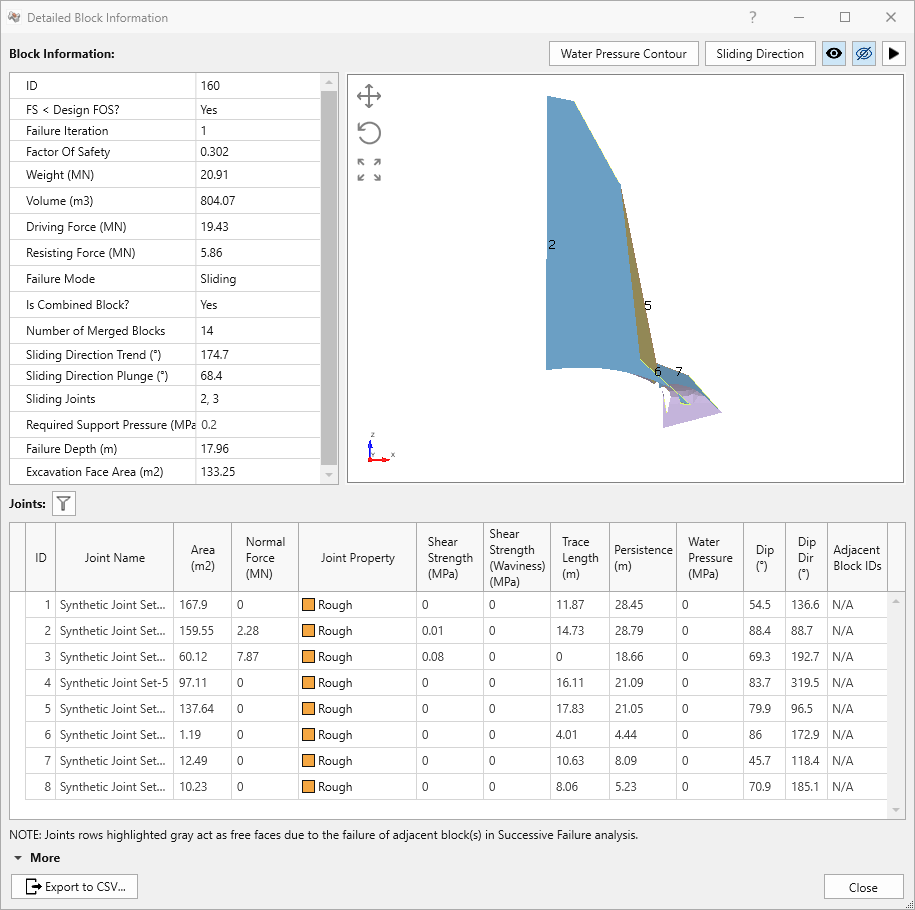Image resolution: width=915 pixels, height=910 pixels.
Task: Click the Rough orange swatch for joint 1
Action: (309, 605)
